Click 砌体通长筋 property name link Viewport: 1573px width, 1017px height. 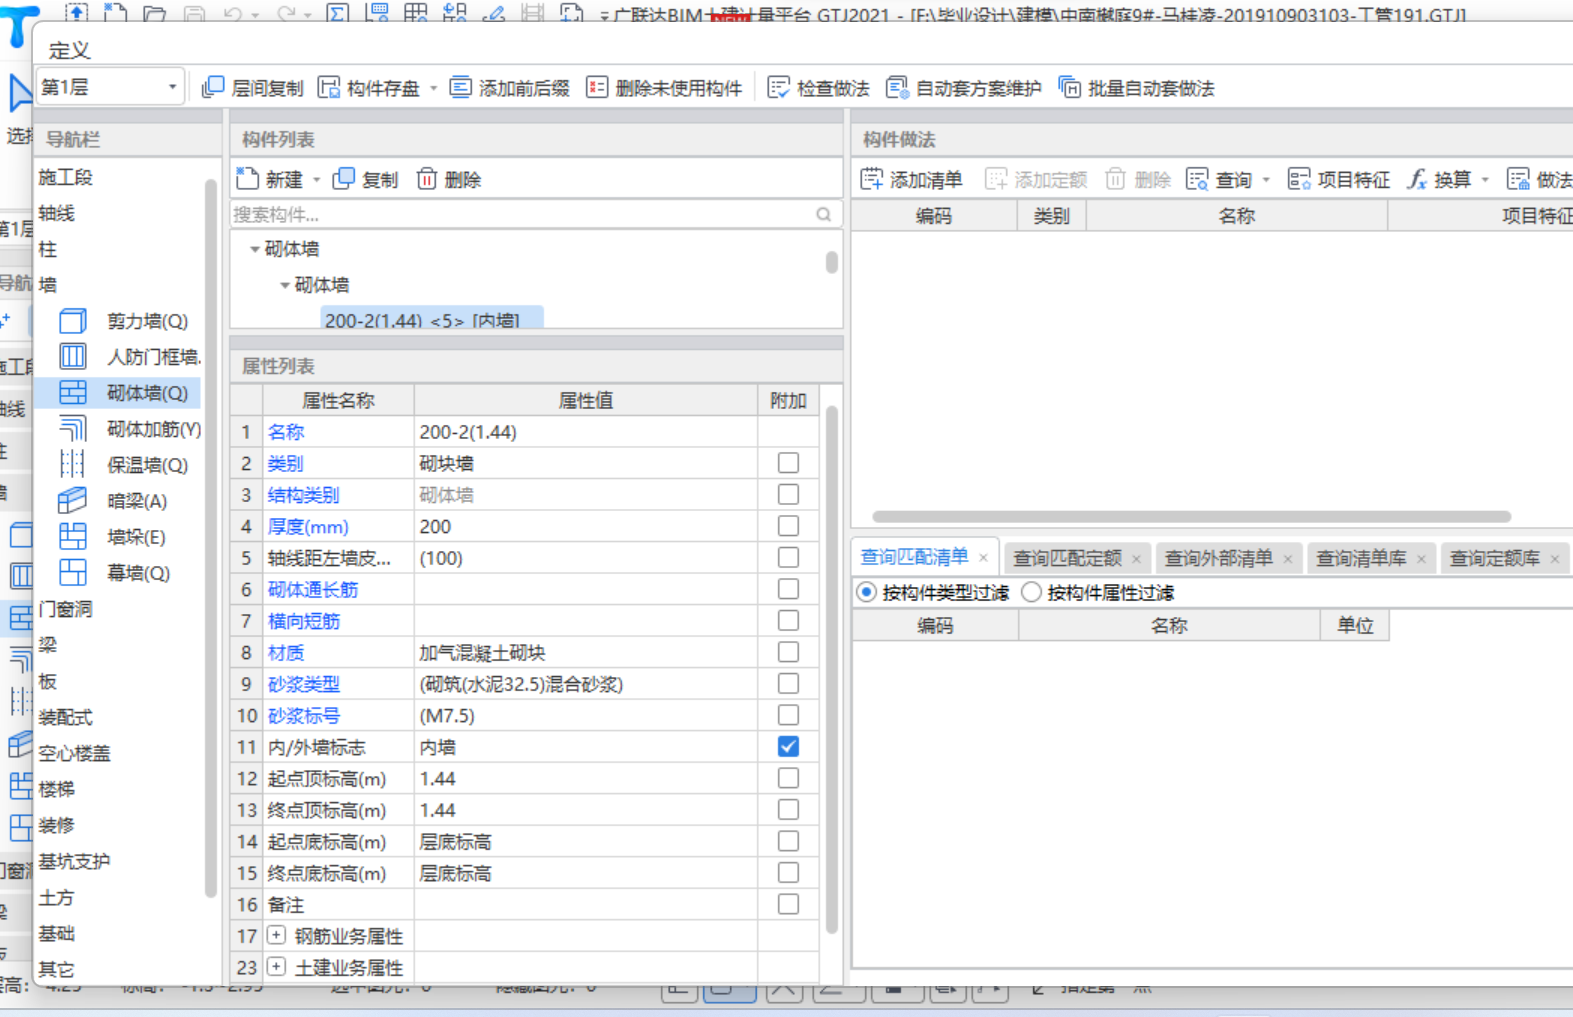pyautogui.click(x=313, y=589)
